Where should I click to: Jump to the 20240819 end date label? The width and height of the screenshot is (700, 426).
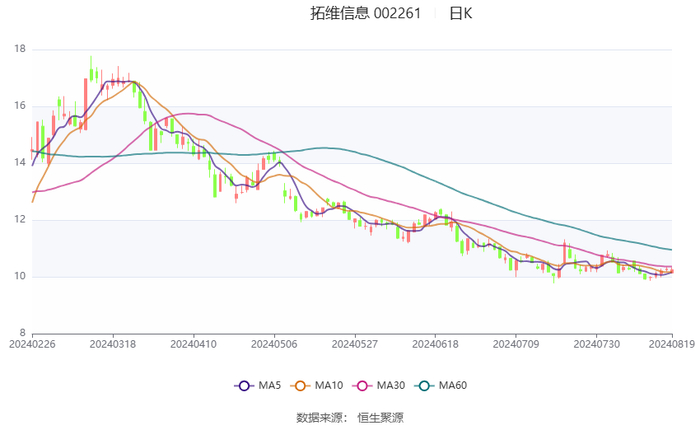coord(668,344)
